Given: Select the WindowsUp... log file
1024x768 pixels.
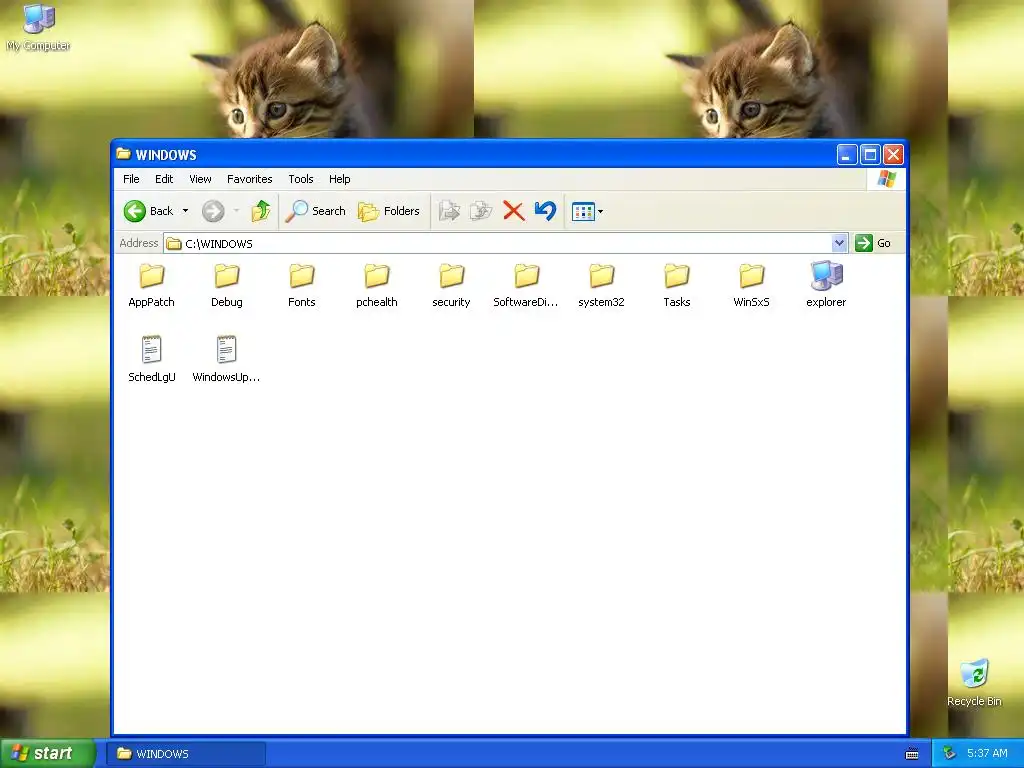Looking at the screenshot, I should click(x=226, y=359).
